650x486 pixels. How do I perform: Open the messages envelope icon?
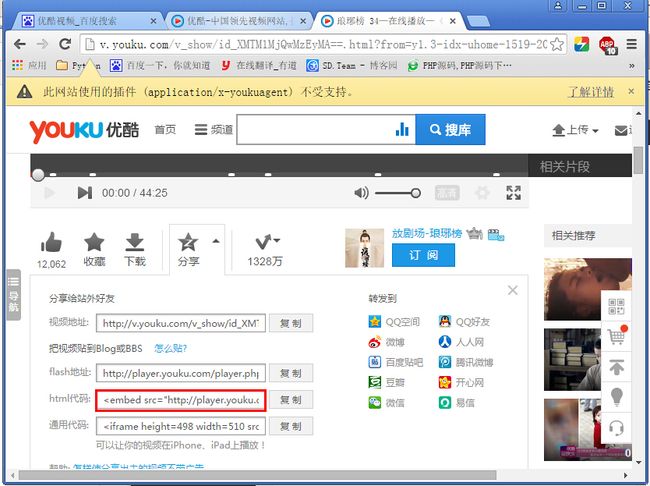(621, 131)
